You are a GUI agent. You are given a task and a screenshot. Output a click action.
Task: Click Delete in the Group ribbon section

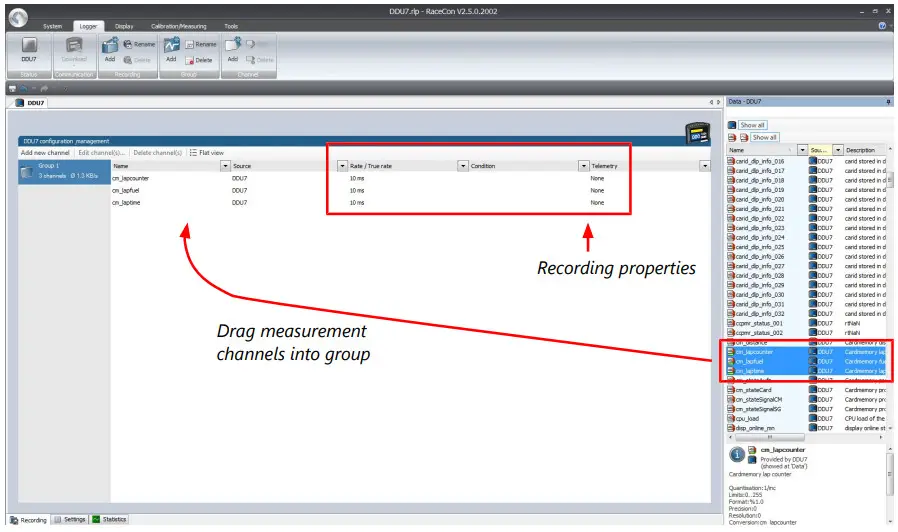coord(199,60)
